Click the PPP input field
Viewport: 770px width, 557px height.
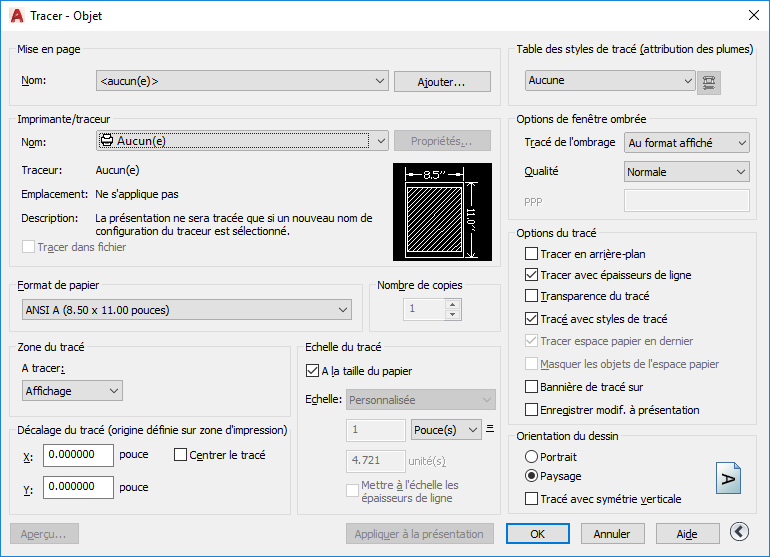[687, 200]
